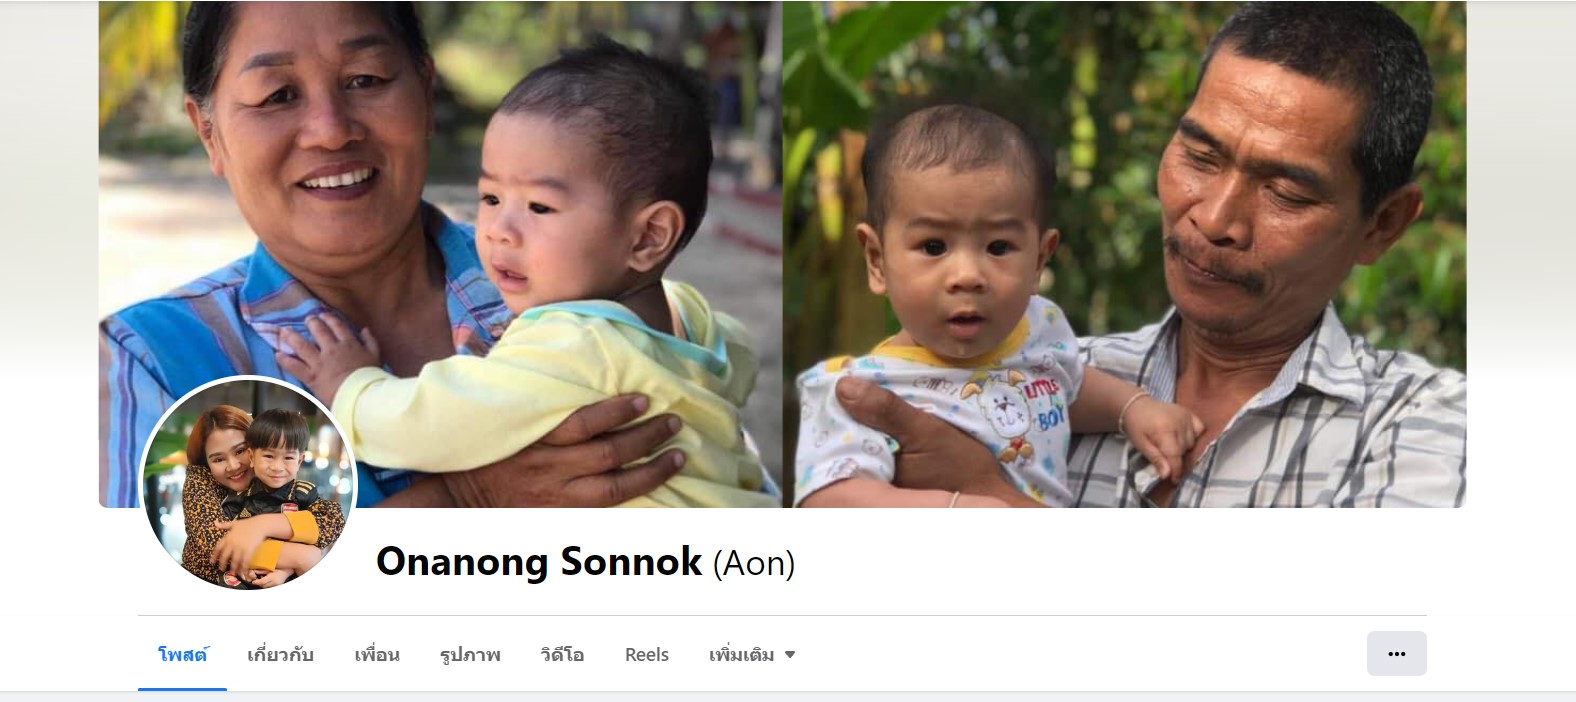Open the three-dots more options button
The width and height of the screenshot is (1576, 702).
(x=1396, y=654)
